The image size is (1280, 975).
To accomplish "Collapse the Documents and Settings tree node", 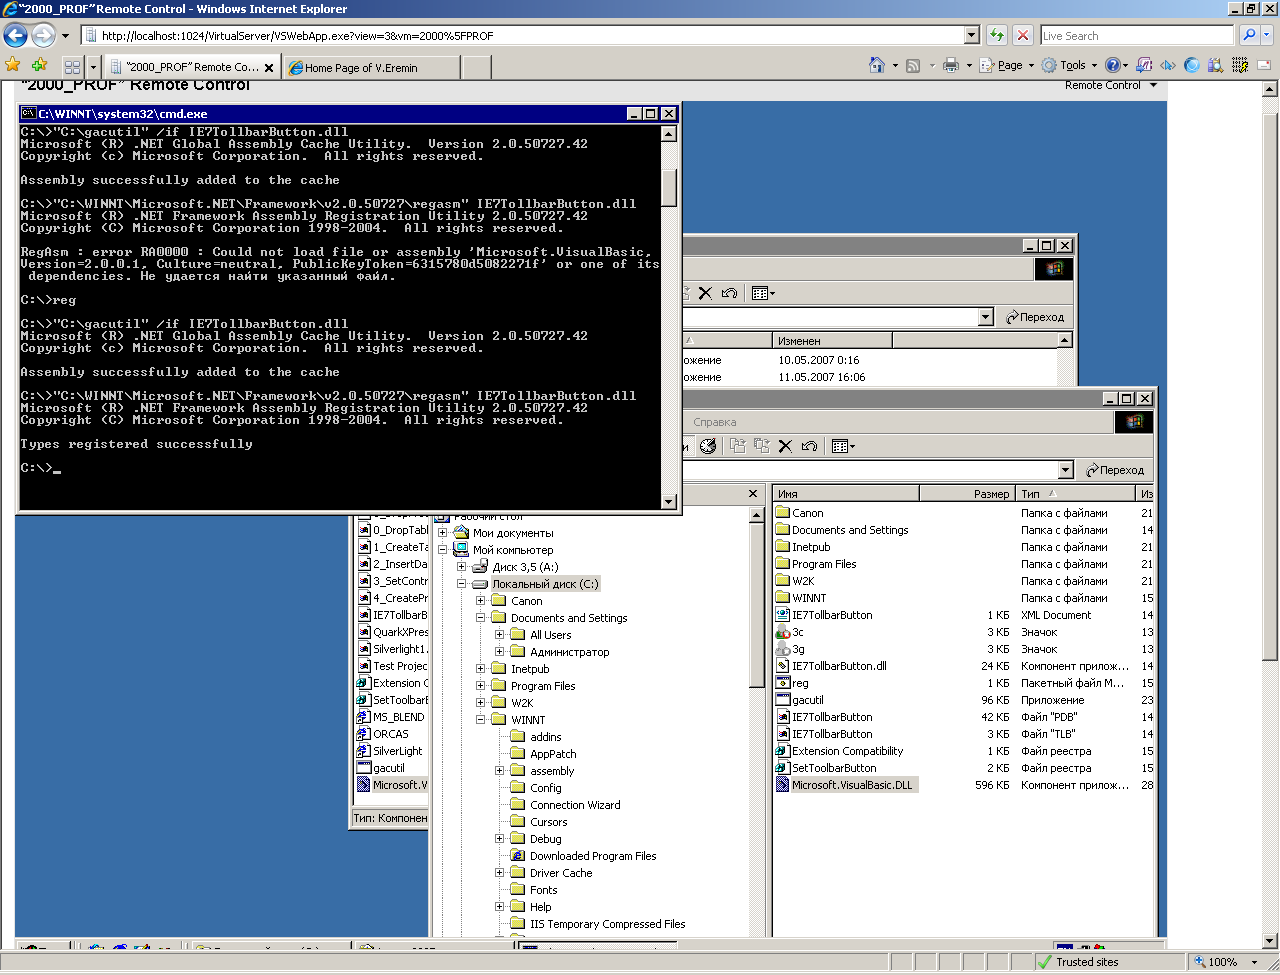I will (481, 618).
